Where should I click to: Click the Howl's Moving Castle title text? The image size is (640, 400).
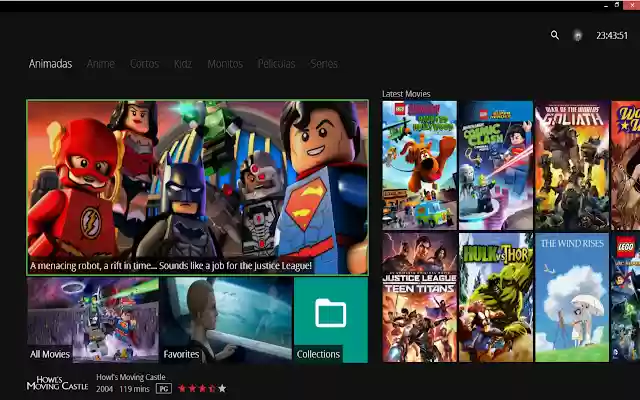coord(131,377)
